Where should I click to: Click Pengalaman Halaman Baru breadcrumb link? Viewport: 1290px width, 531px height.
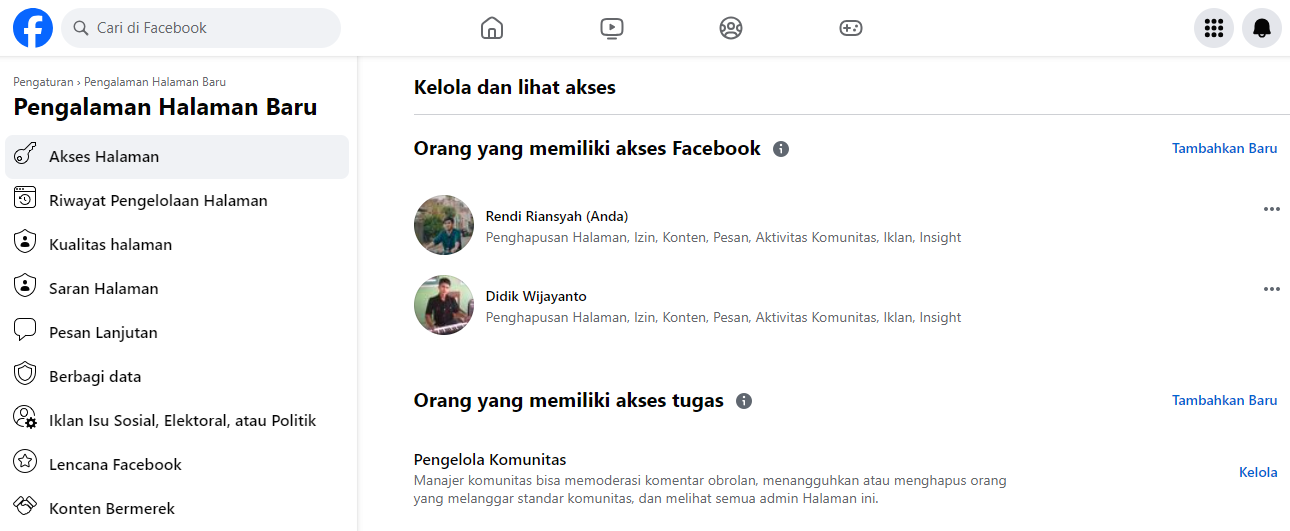155,82
